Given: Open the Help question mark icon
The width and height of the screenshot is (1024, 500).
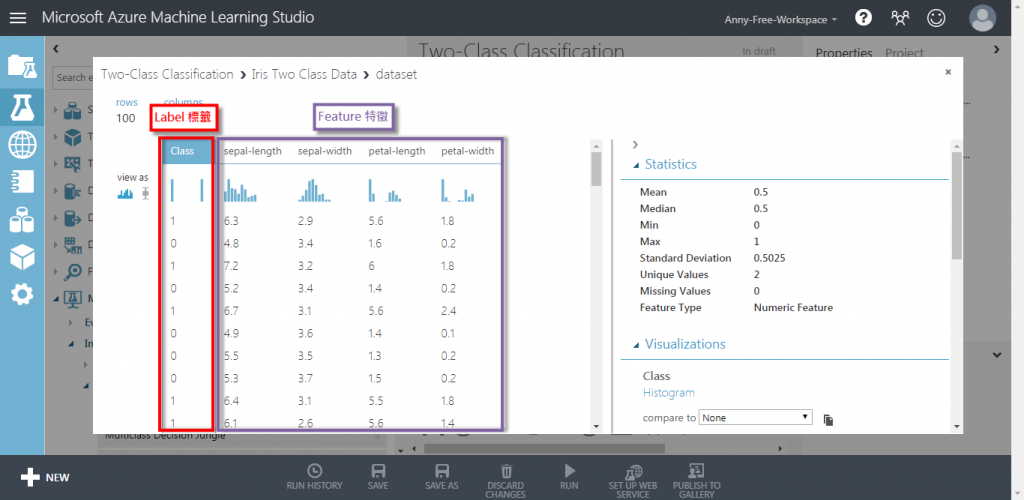Looking at the screenshot, I should coord(863,18).
